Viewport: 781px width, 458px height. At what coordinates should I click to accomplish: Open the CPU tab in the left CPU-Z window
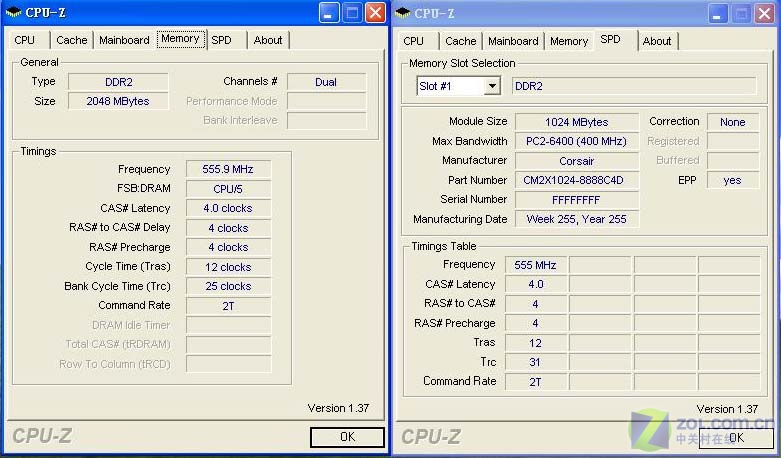[x=25, y=40]
